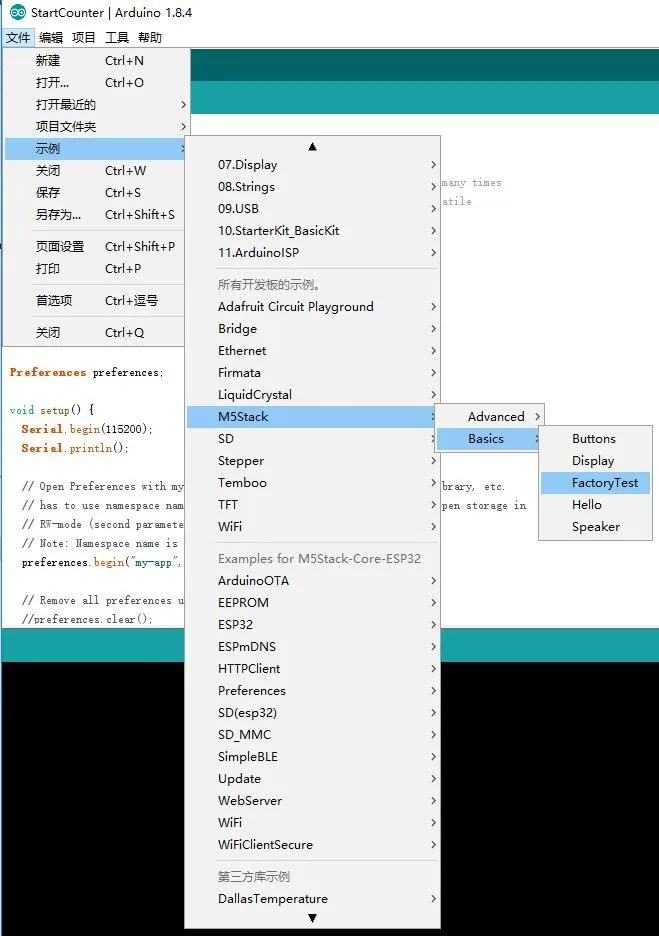Open the Speaker example

point(595,527)
